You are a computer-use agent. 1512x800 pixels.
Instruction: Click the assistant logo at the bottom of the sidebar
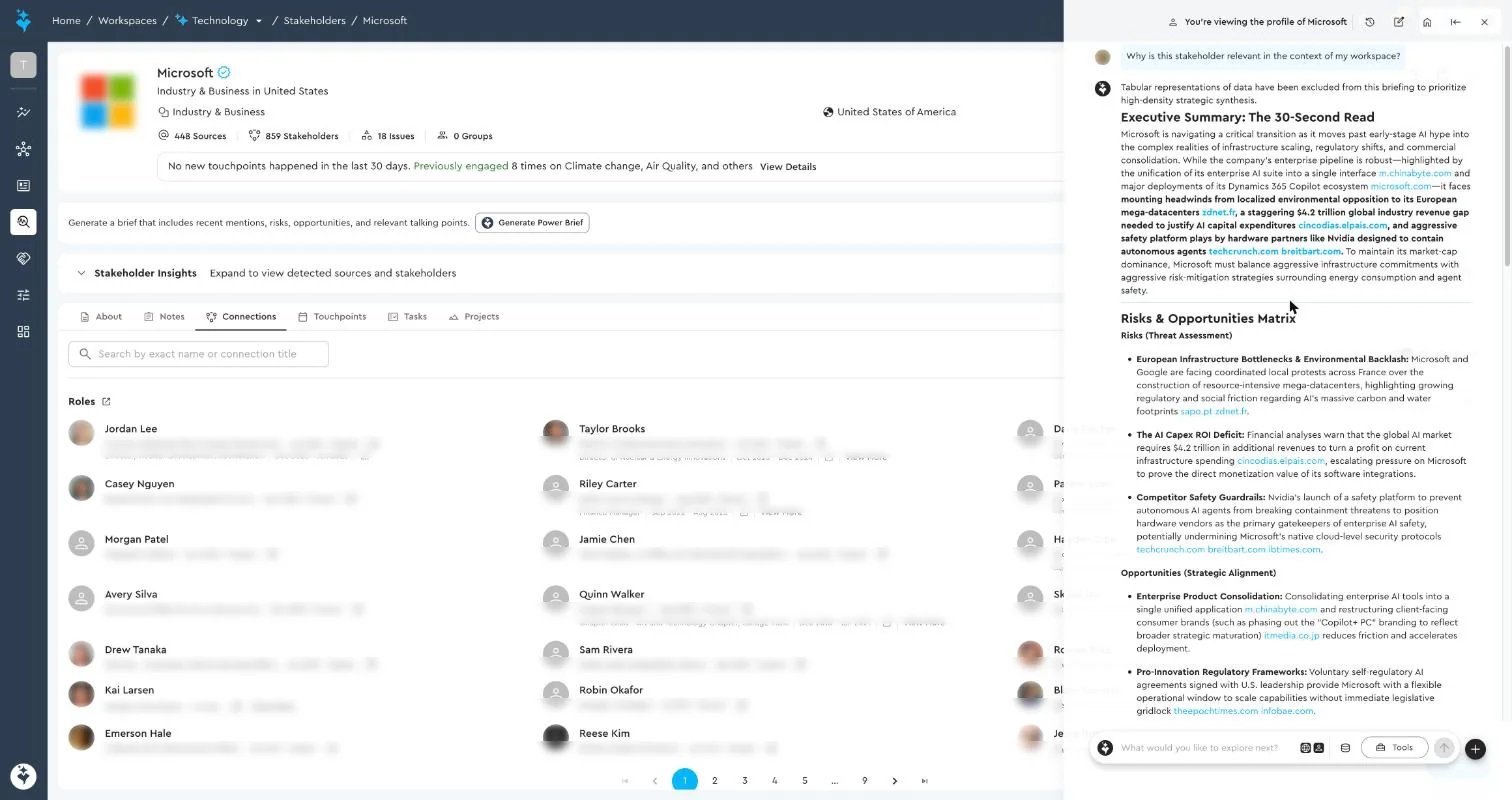pyautogui.click(x=23, y=775)
